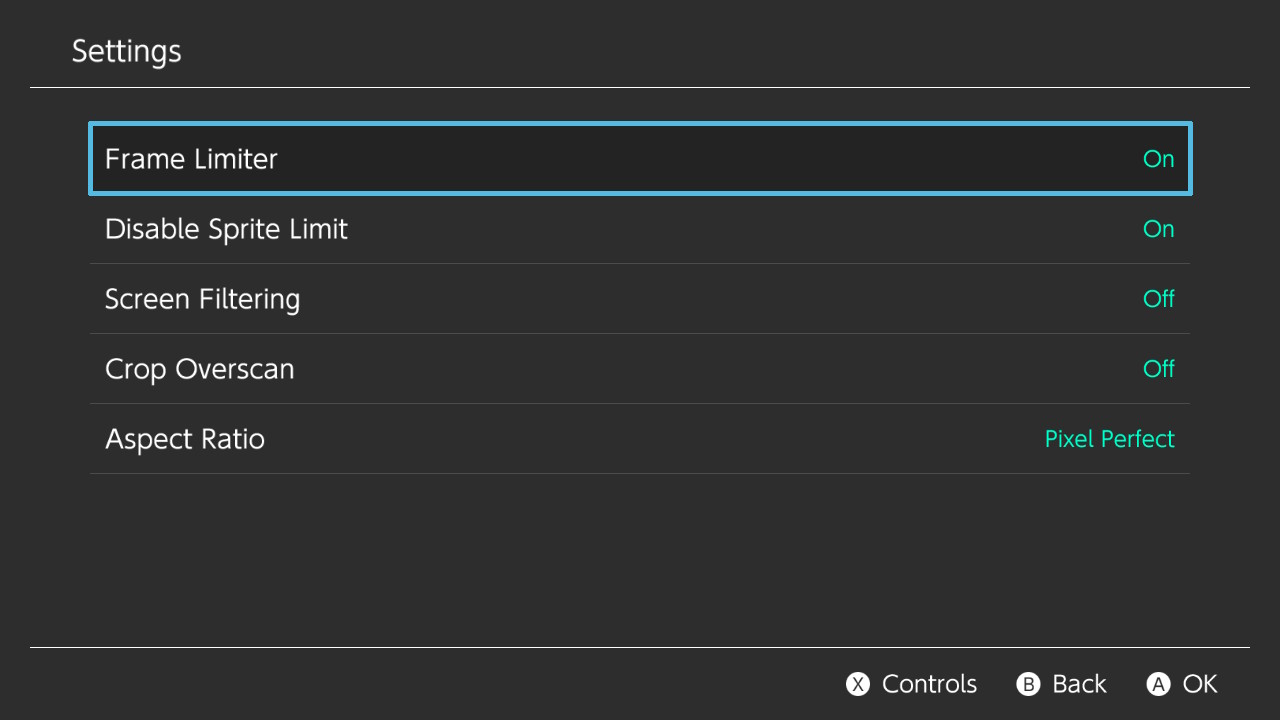Select the Disable Sprite Limit label
This screenshot has height=720, width=1280.
coord(226,229)
